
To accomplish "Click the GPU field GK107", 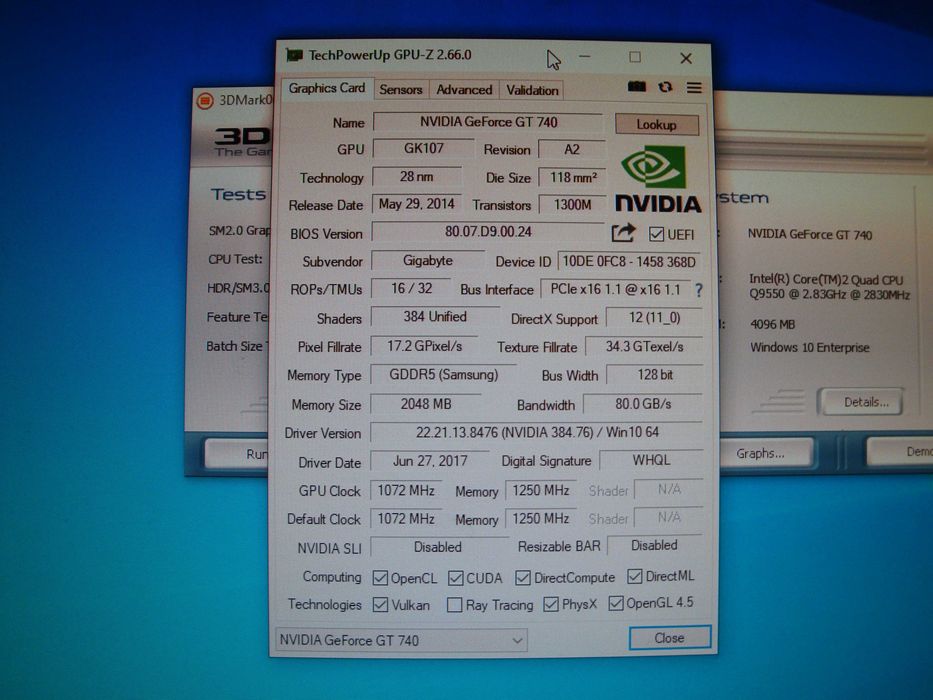I will (x=423, y=148).
